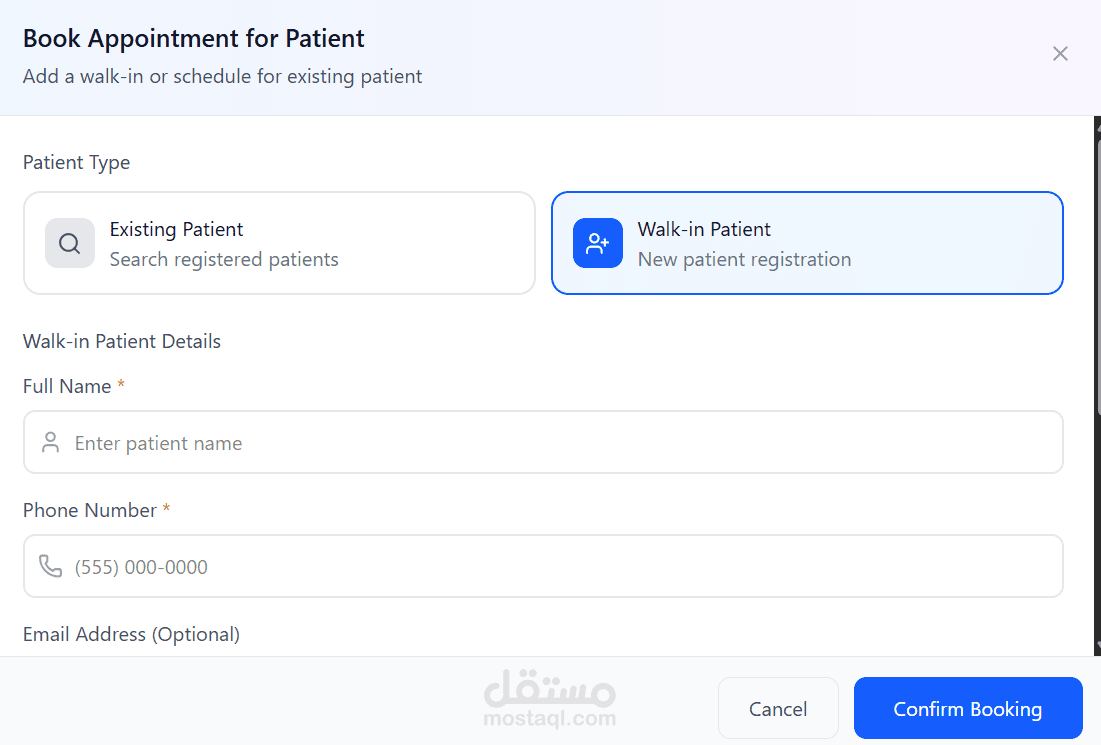This screenshot has height=745, width=1101.
Task: Close the Book Appointment dialog
Action: pos(1060,54)
